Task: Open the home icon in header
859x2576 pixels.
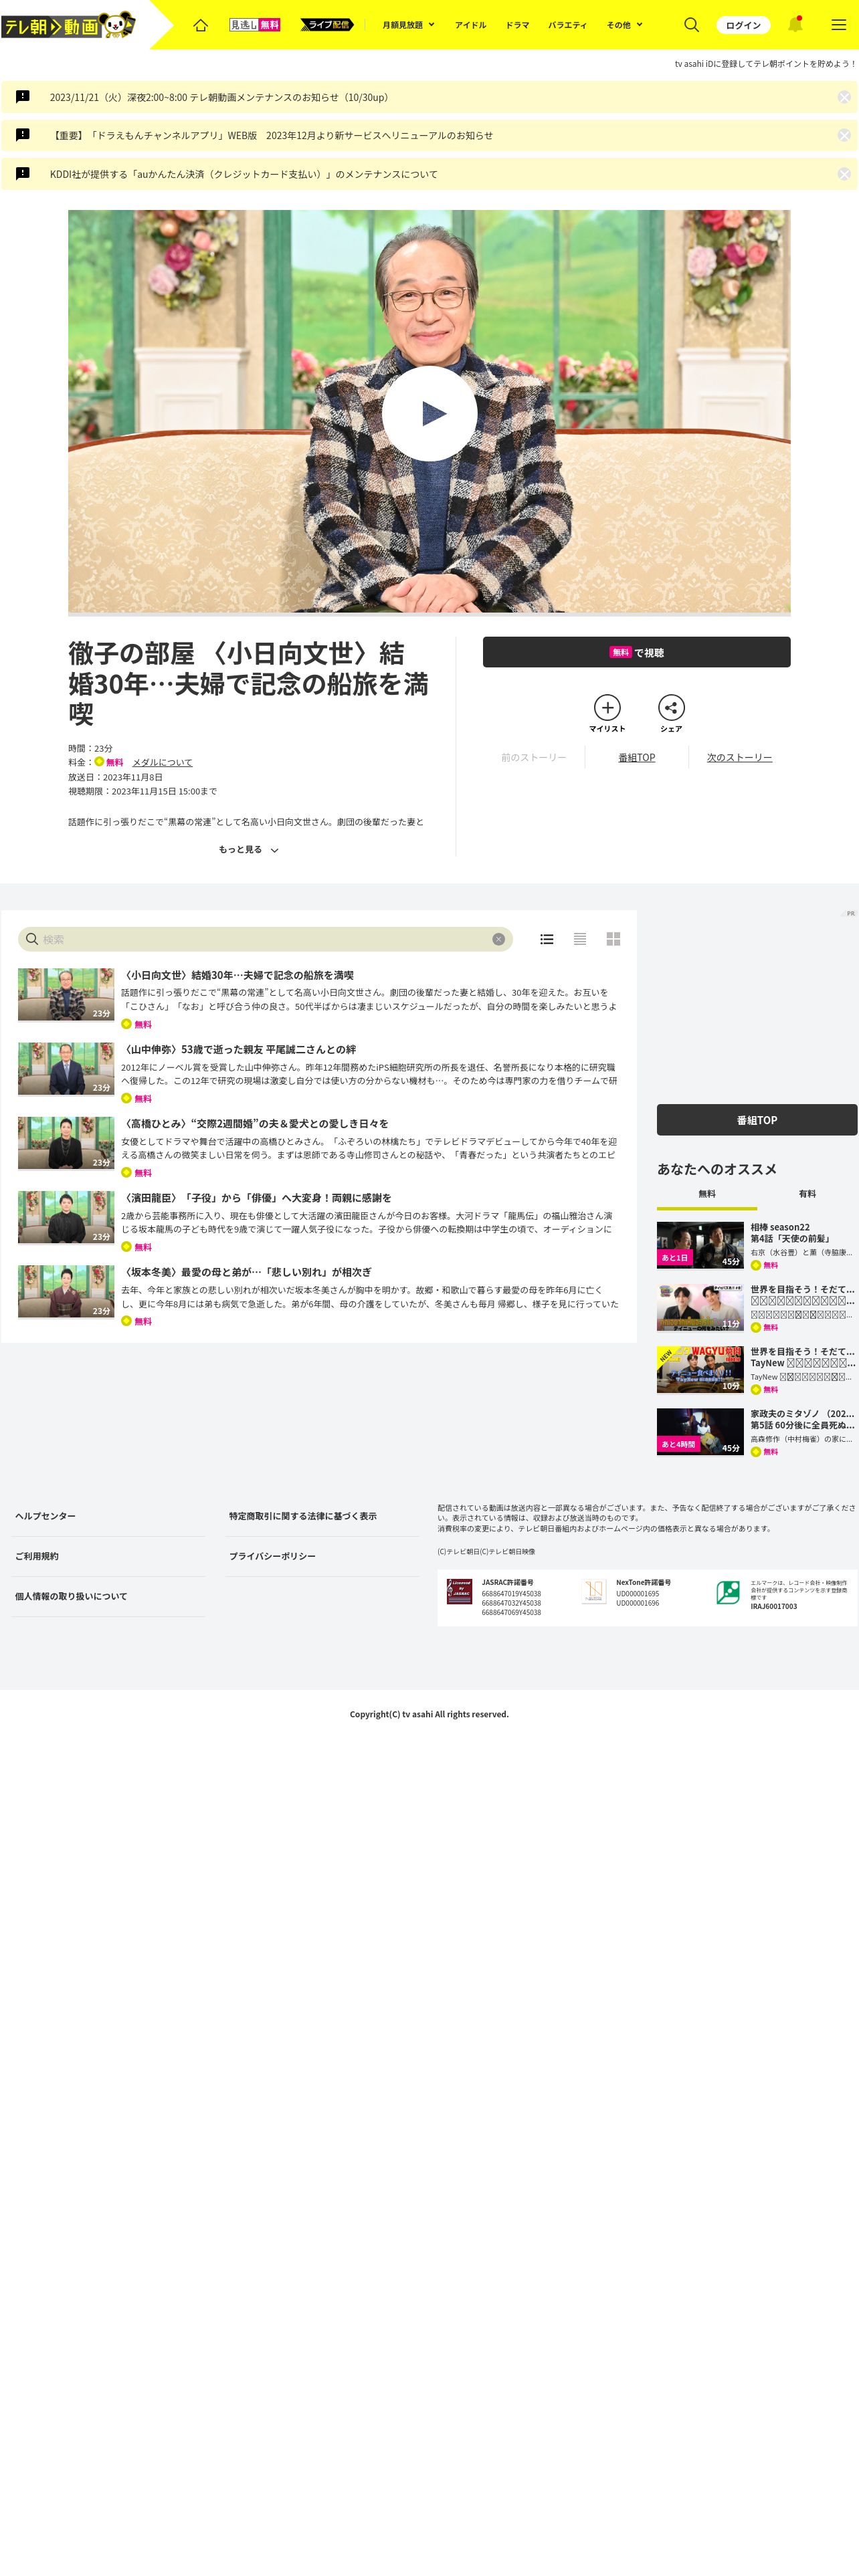Action: (x=200, y=25)
